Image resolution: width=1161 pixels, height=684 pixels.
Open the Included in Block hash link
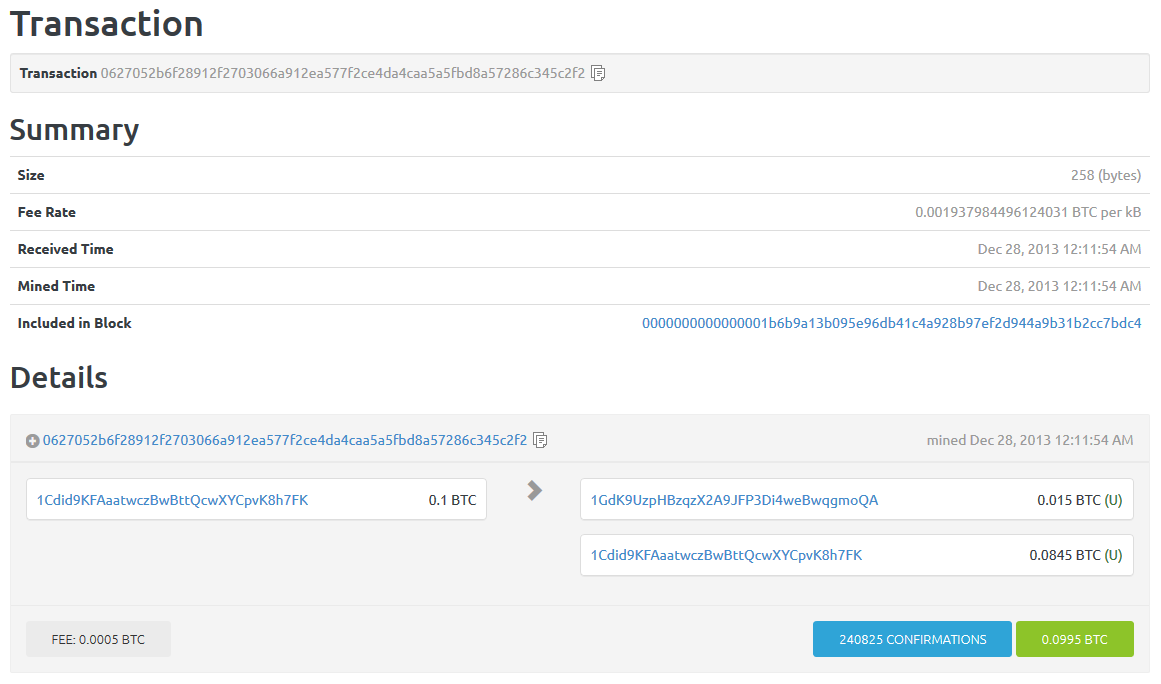coord(891,323)
